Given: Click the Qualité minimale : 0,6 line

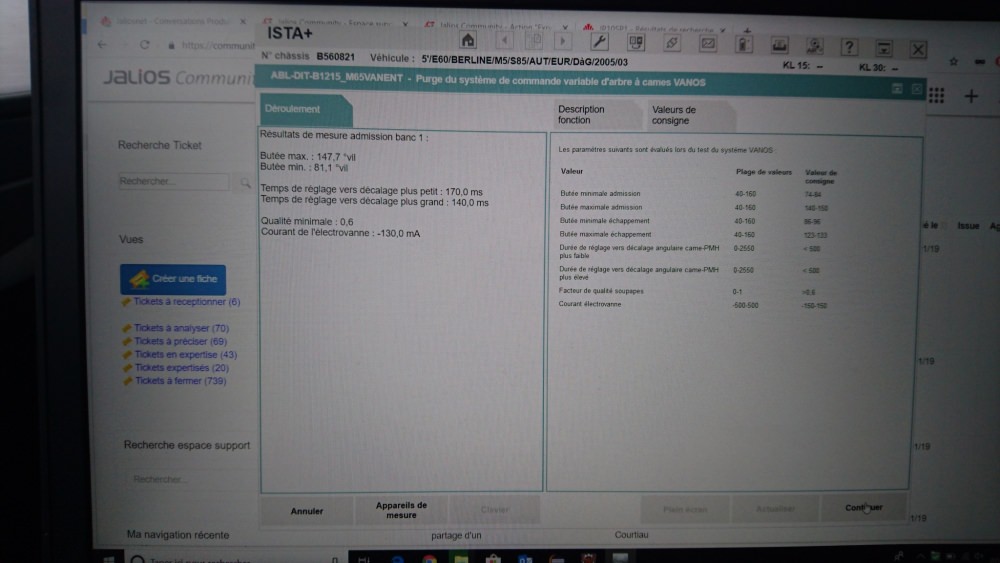Looking at the screenshot, I should 307,221.
